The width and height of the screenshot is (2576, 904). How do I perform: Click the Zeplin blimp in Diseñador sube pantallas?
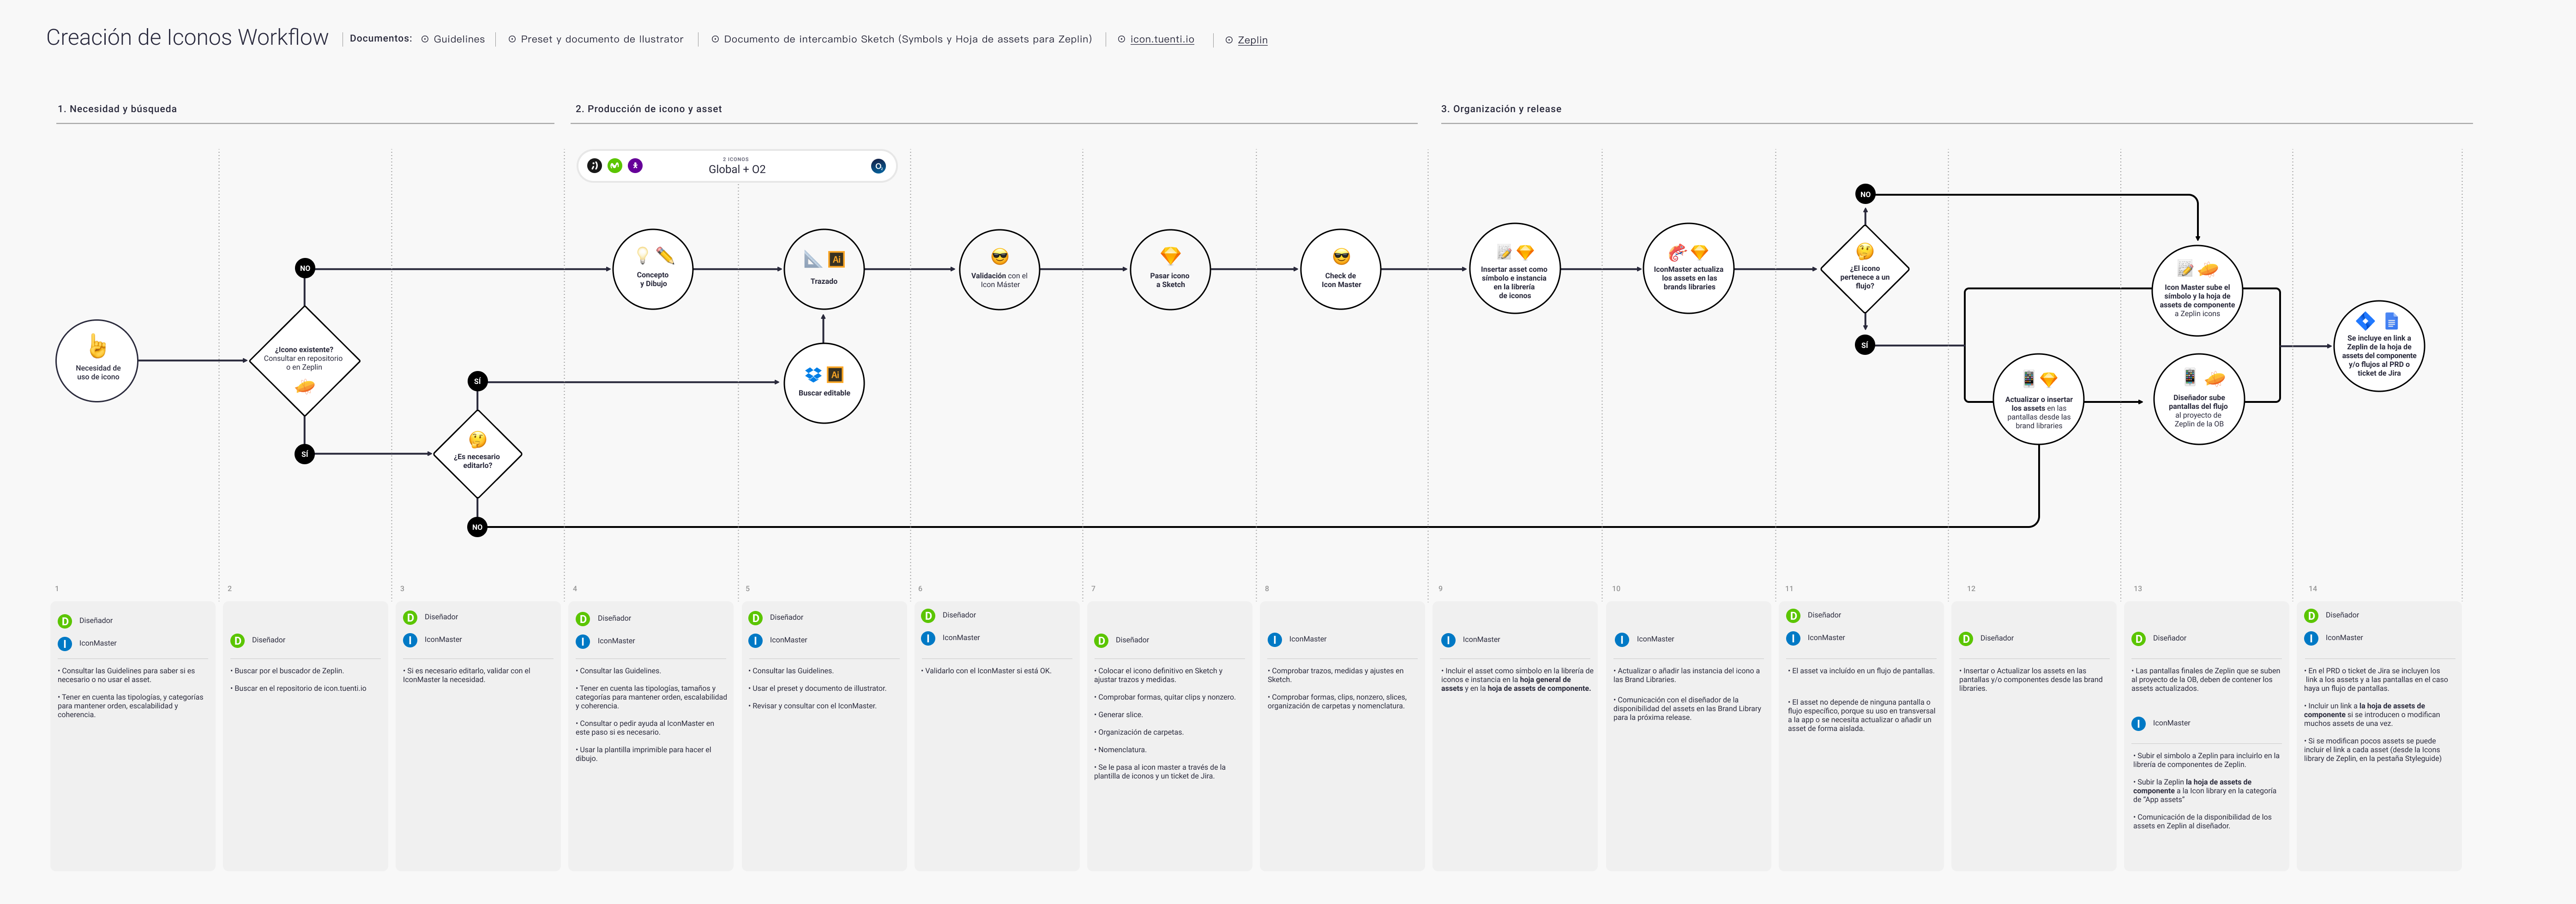pyautogui.click(x=2214, y=378)
